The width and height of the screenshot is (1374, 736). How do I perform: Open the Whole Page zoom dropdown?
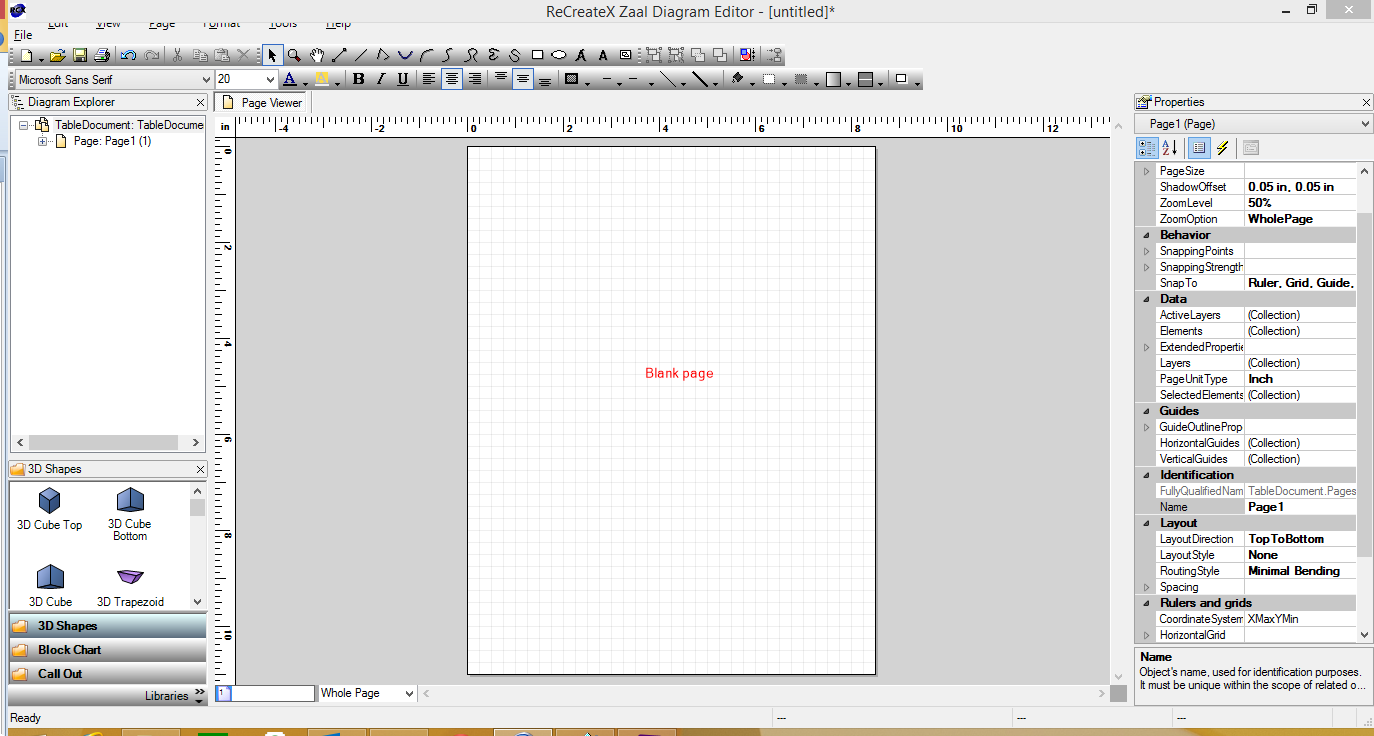tap(408, 693)
